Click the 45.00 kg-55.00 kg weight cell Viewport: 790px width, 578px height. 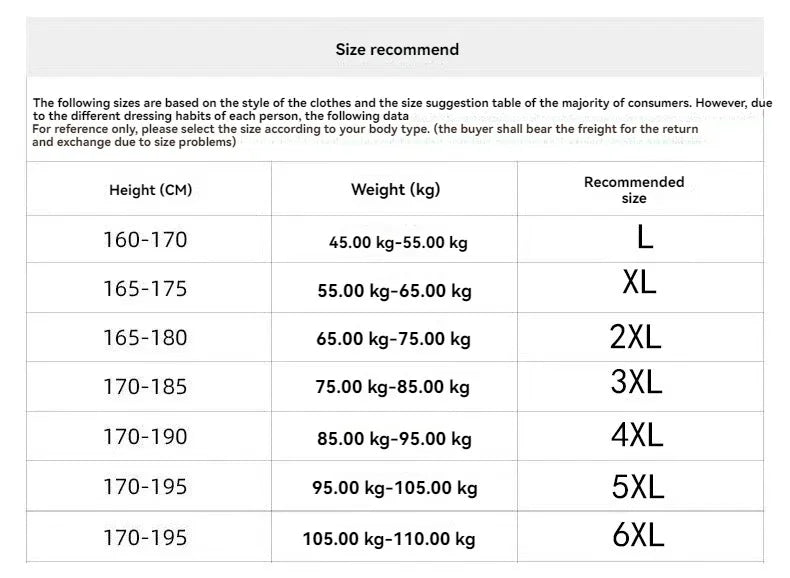398,242
